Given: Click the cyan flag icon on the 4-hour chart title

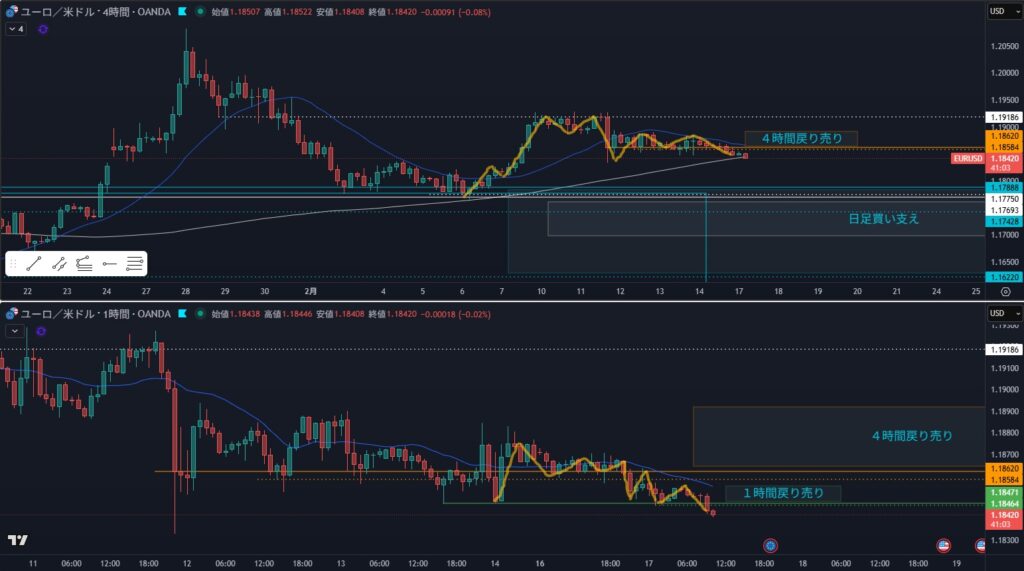Looking at the screenshot, I should 181,11.
